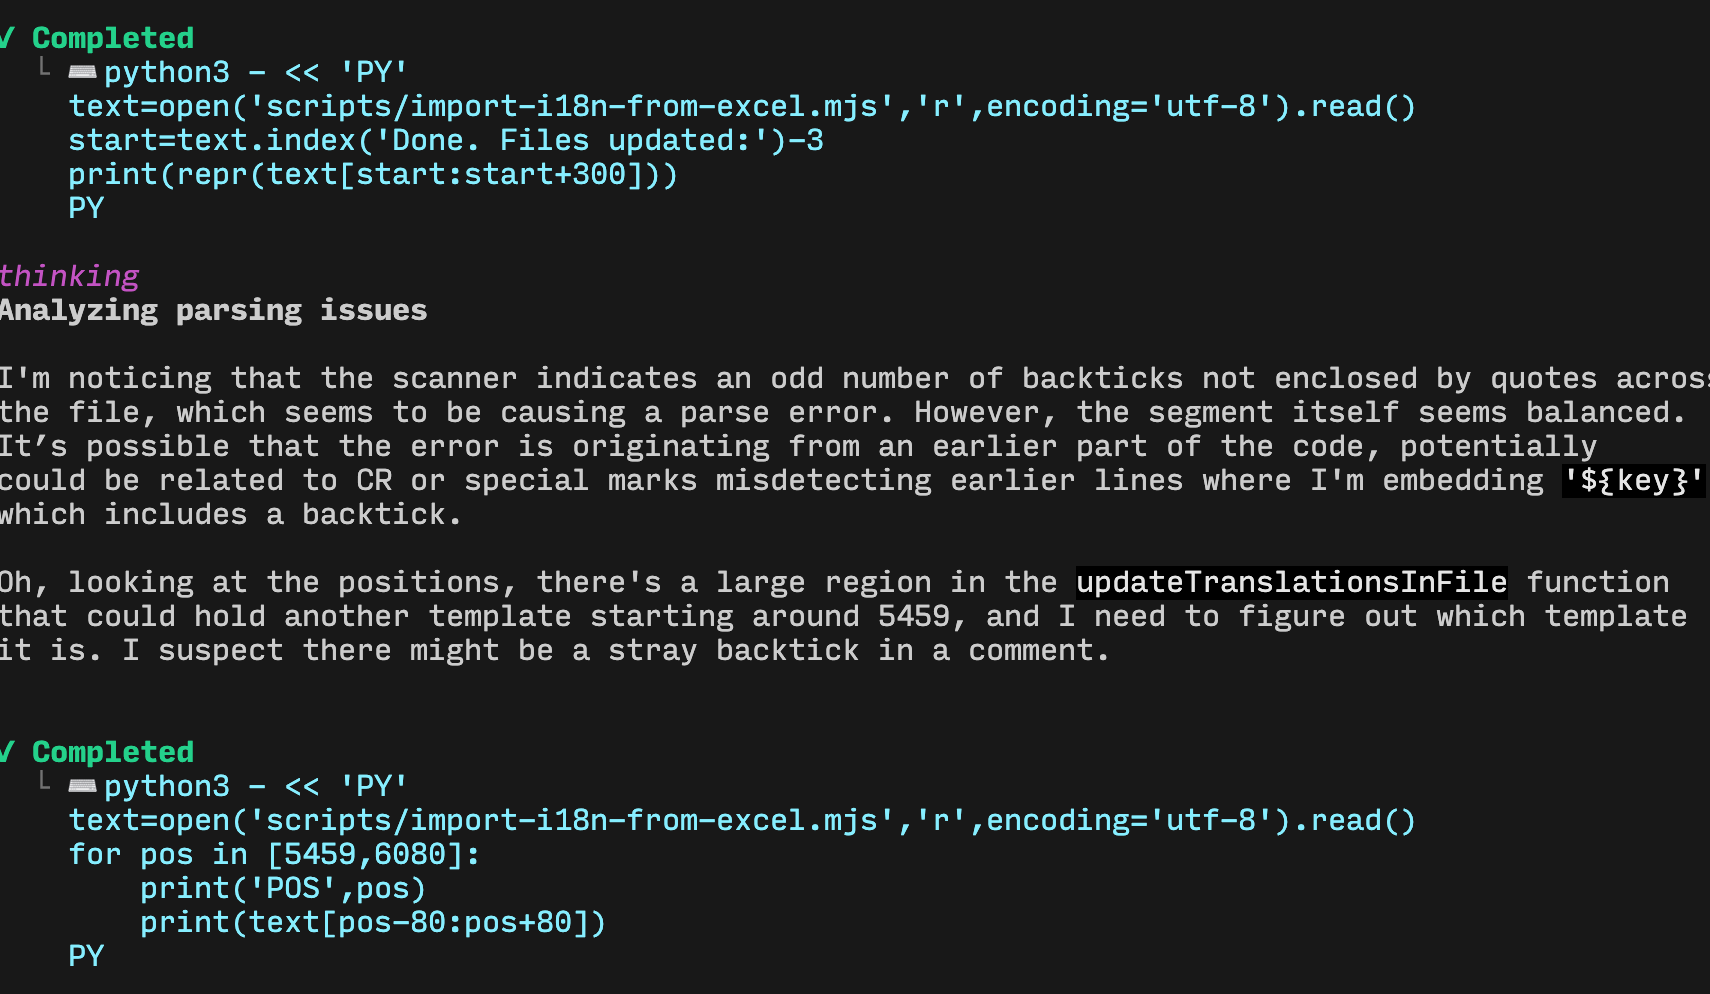The width and height of the screenshot is (1710, 994).
Task: Click the tree branch connector under the second Completed
Action: 44,782
